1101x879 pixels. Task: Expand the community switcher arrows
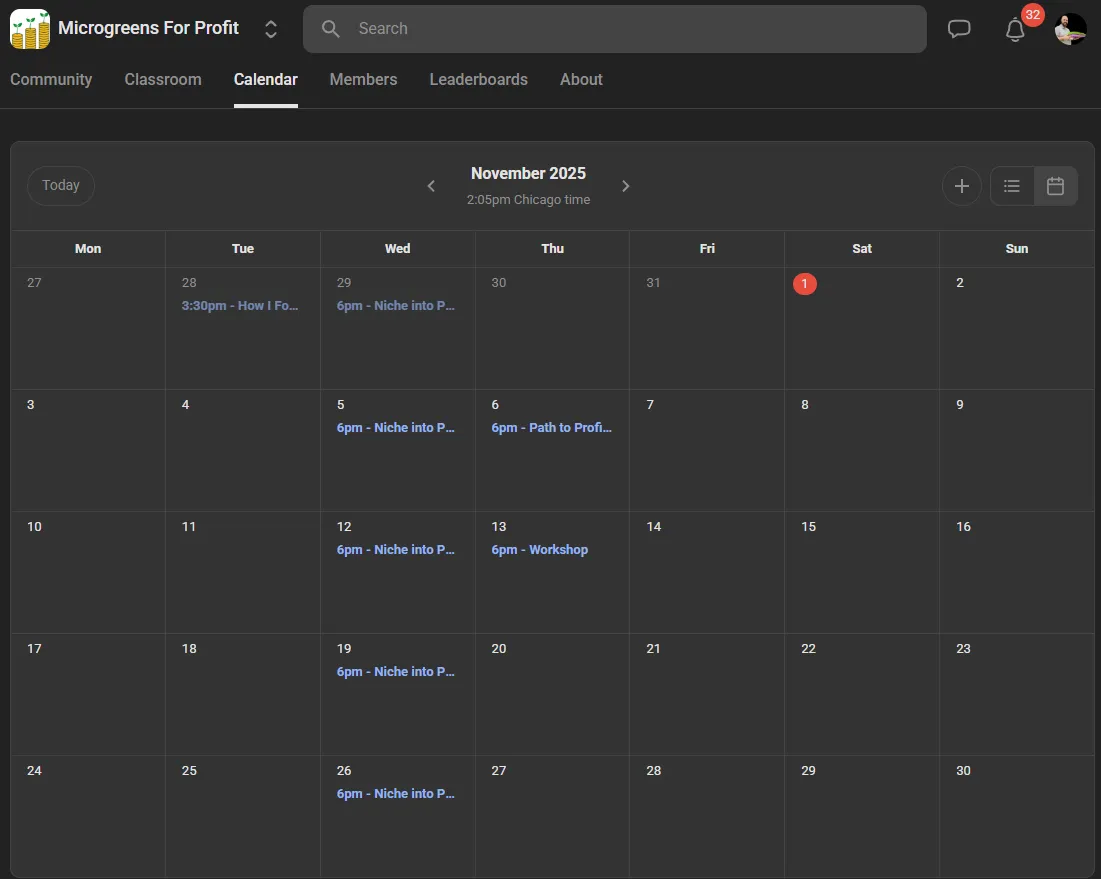click(271, 29)
